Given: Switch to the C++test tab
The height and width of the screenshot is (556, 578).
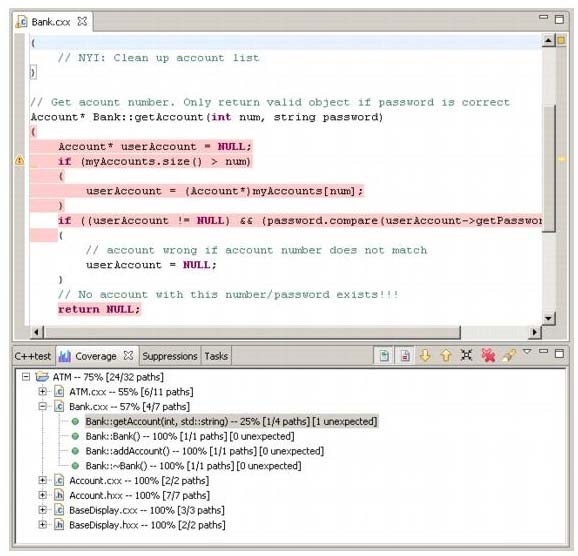Looking at the screenshot, I should click(32, 356).
